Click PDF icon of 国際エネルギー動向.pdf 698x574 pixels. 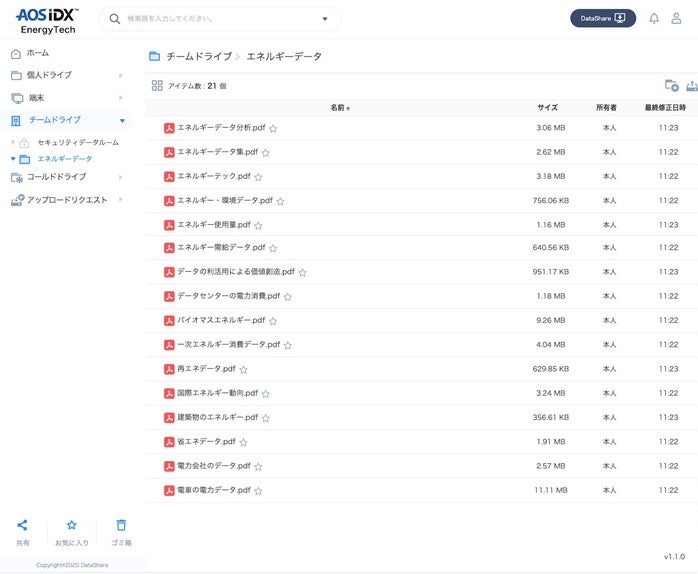pyautogui.click(x=169, y=394)
